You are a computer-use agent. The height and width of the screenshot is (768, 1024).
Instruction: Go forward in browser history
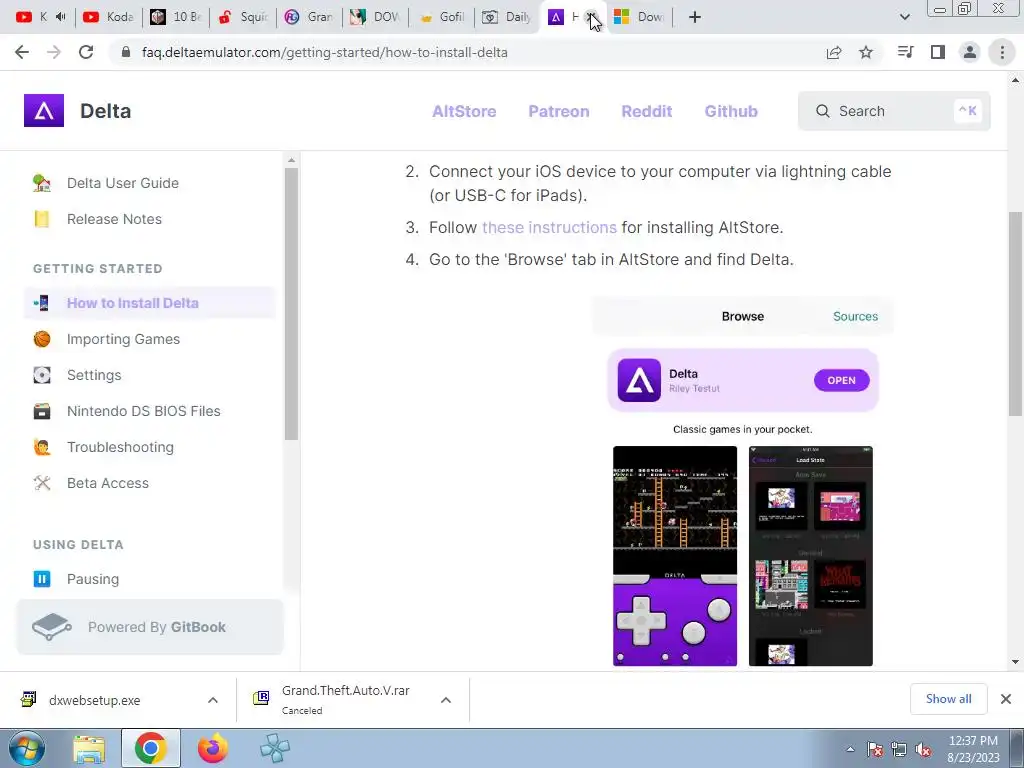pyautogui.click(x=54, y=52)
